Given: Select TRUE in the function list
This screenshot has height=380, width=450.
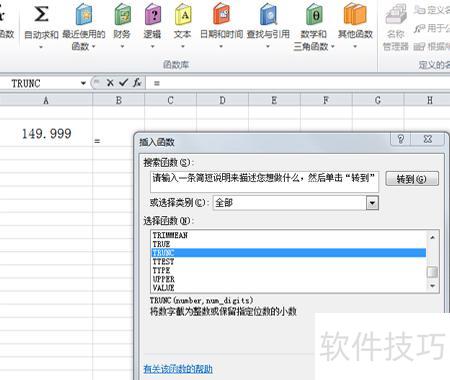Looking at the screenshot, I should click(289, 244).
